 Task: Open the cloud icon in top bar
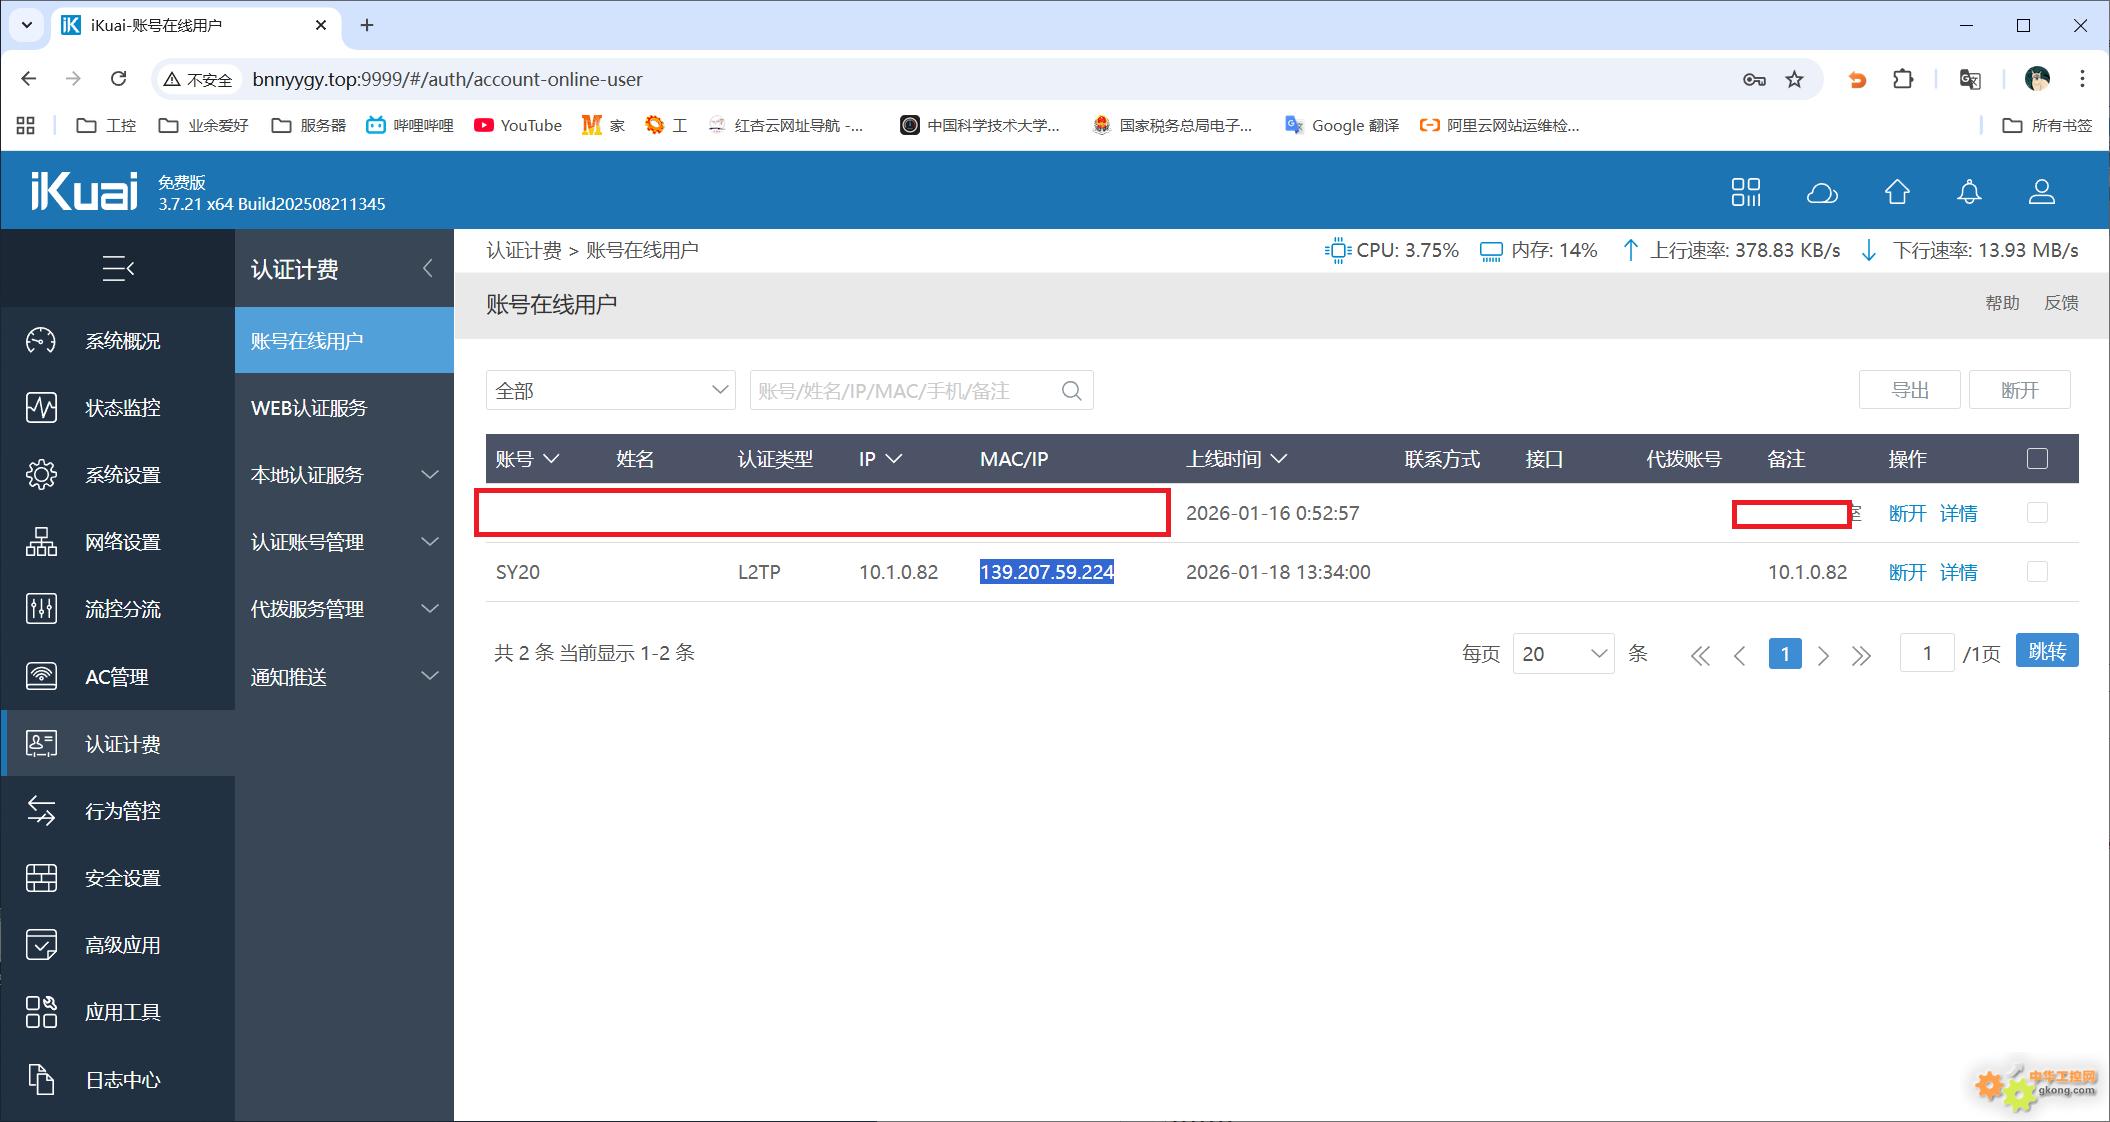pyautogui.click(x=1822, y=192)
